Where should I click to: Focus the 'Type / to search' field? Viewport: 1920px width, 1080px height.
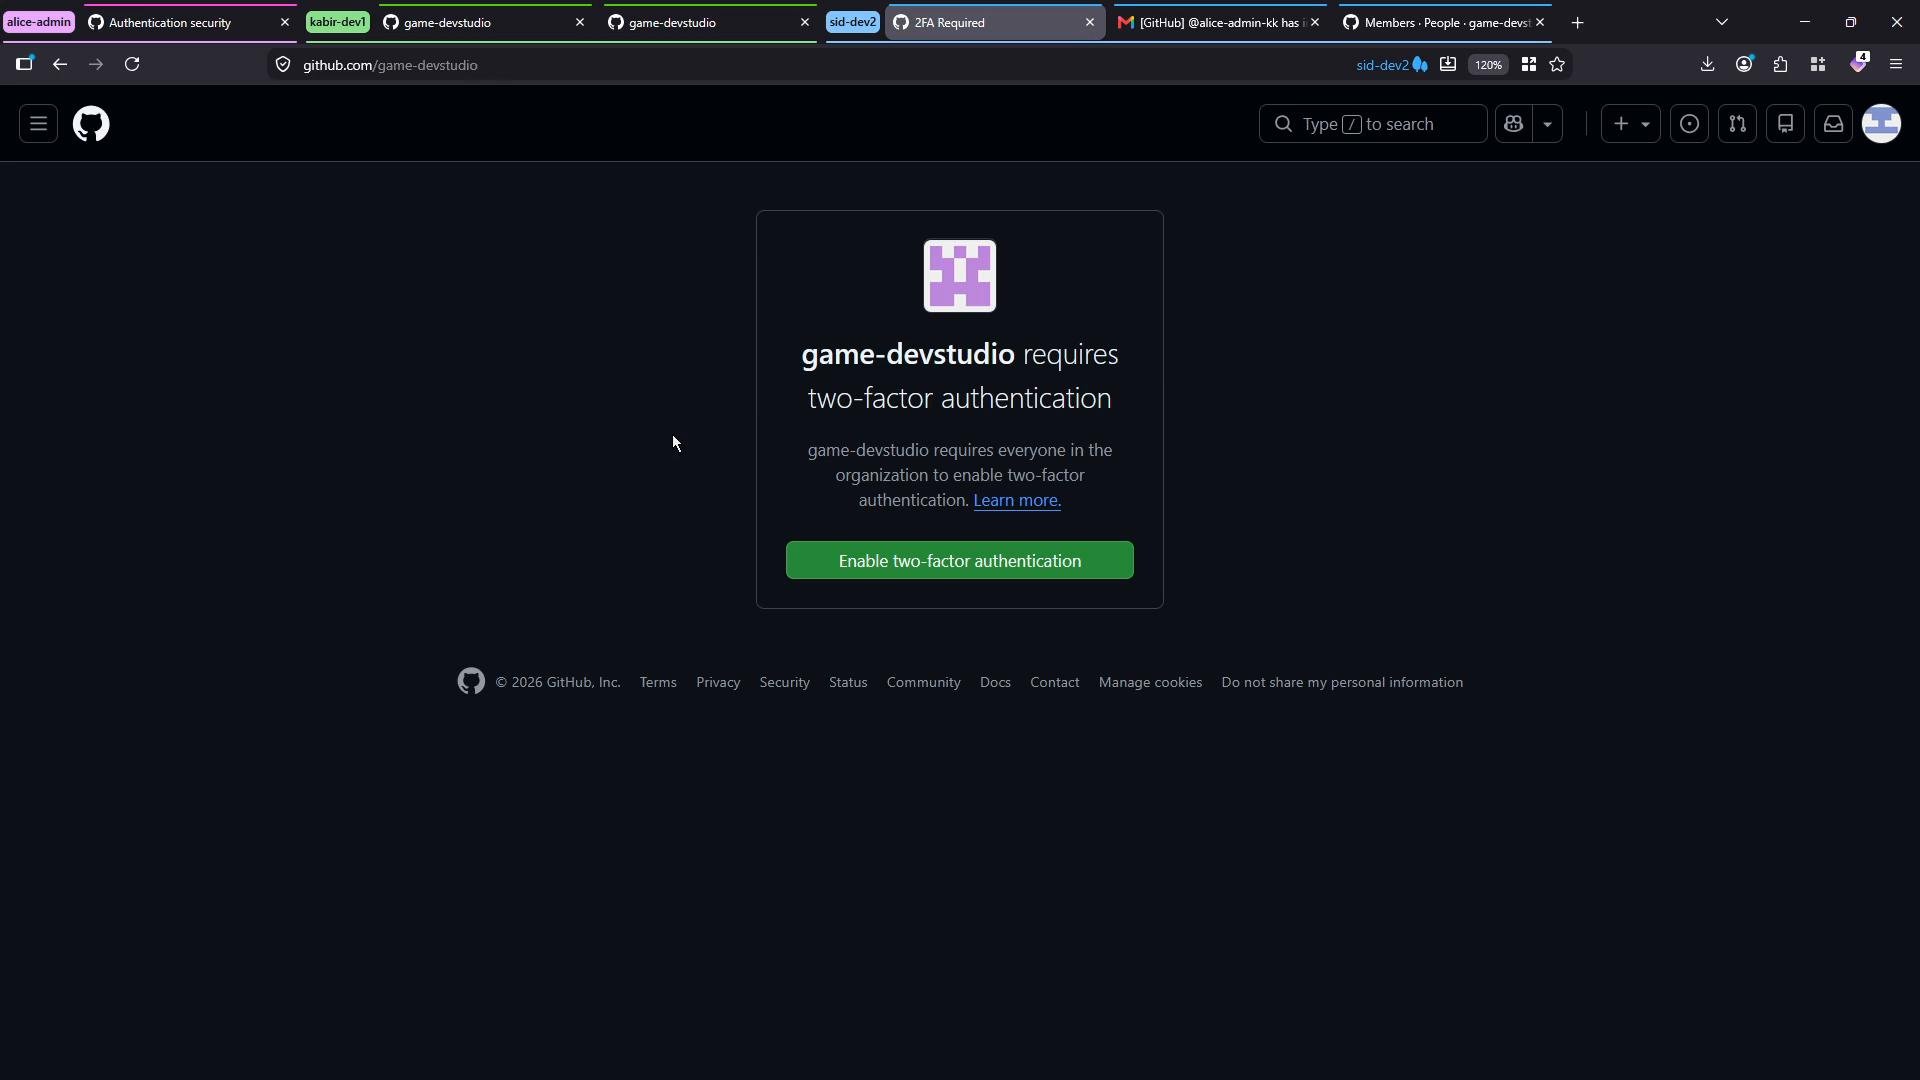point(1372,124)
